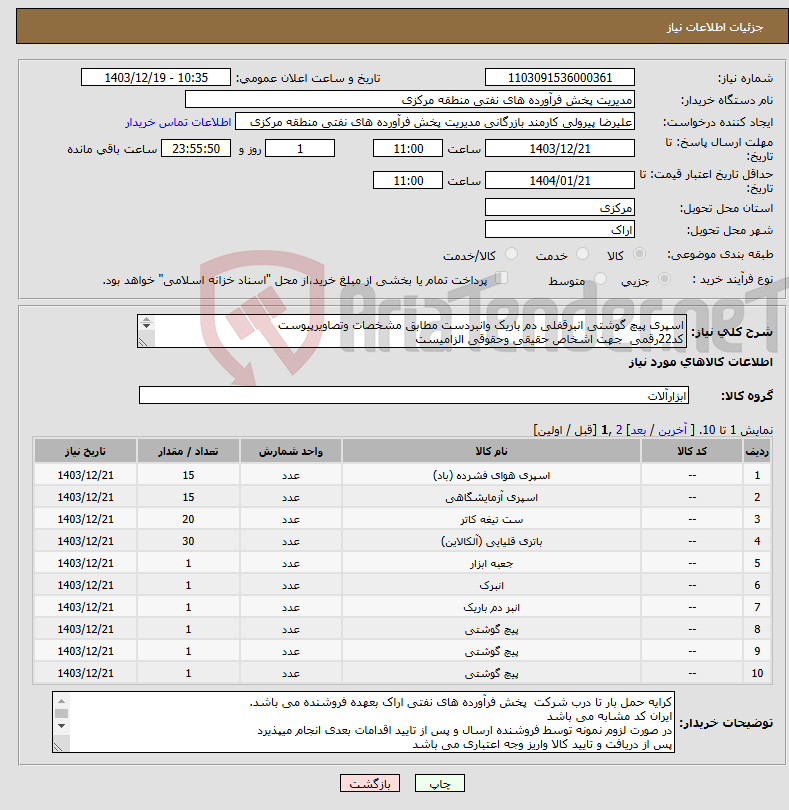Open the اطلاعات تماس خریدار link
Image resolution: width=789 pixels, height=810 pixels.
(178, 122)
